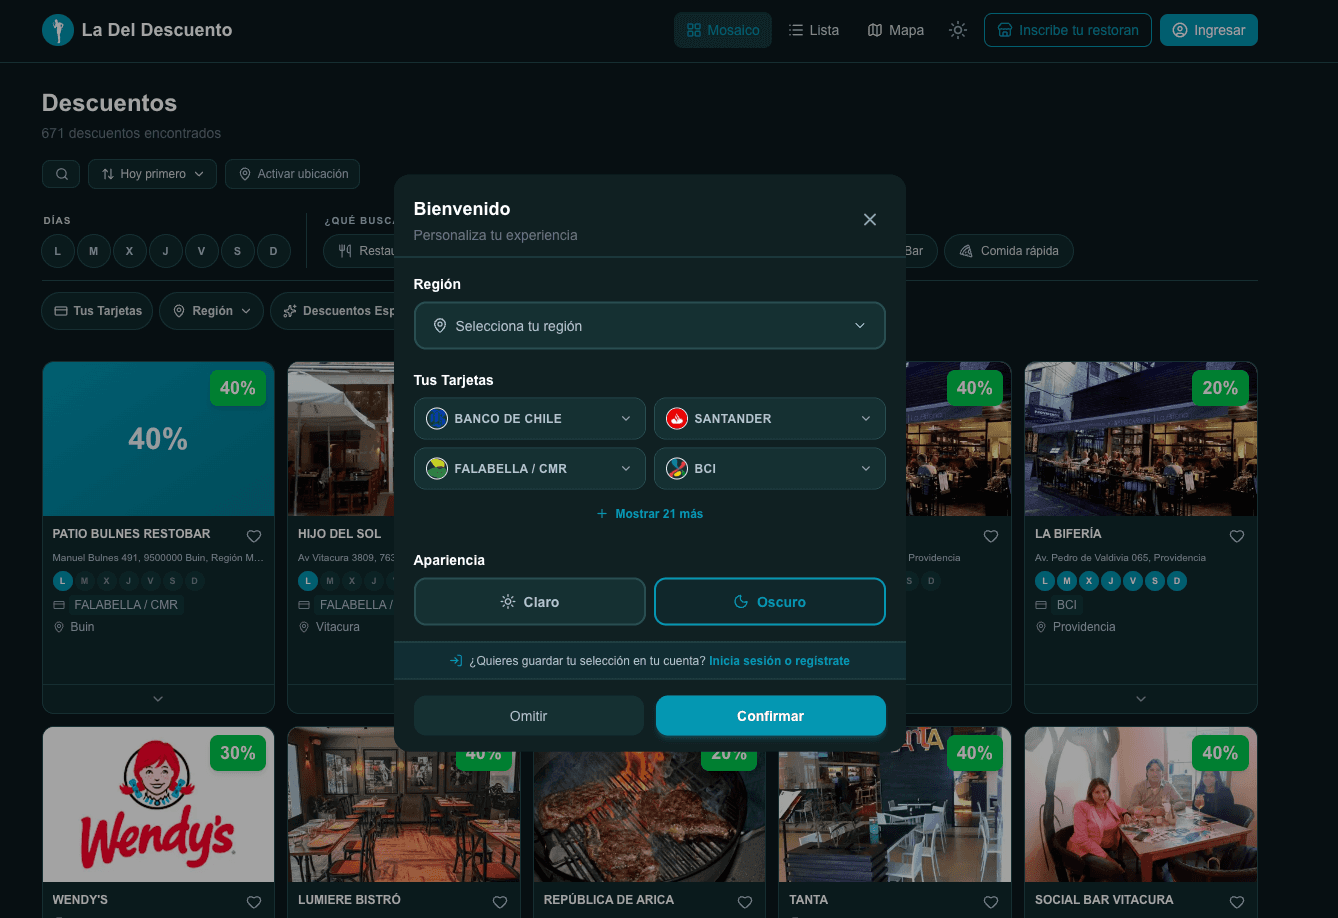Toggle day filter D (Domingo)
1338x918 pixels.
pos(274,251)
